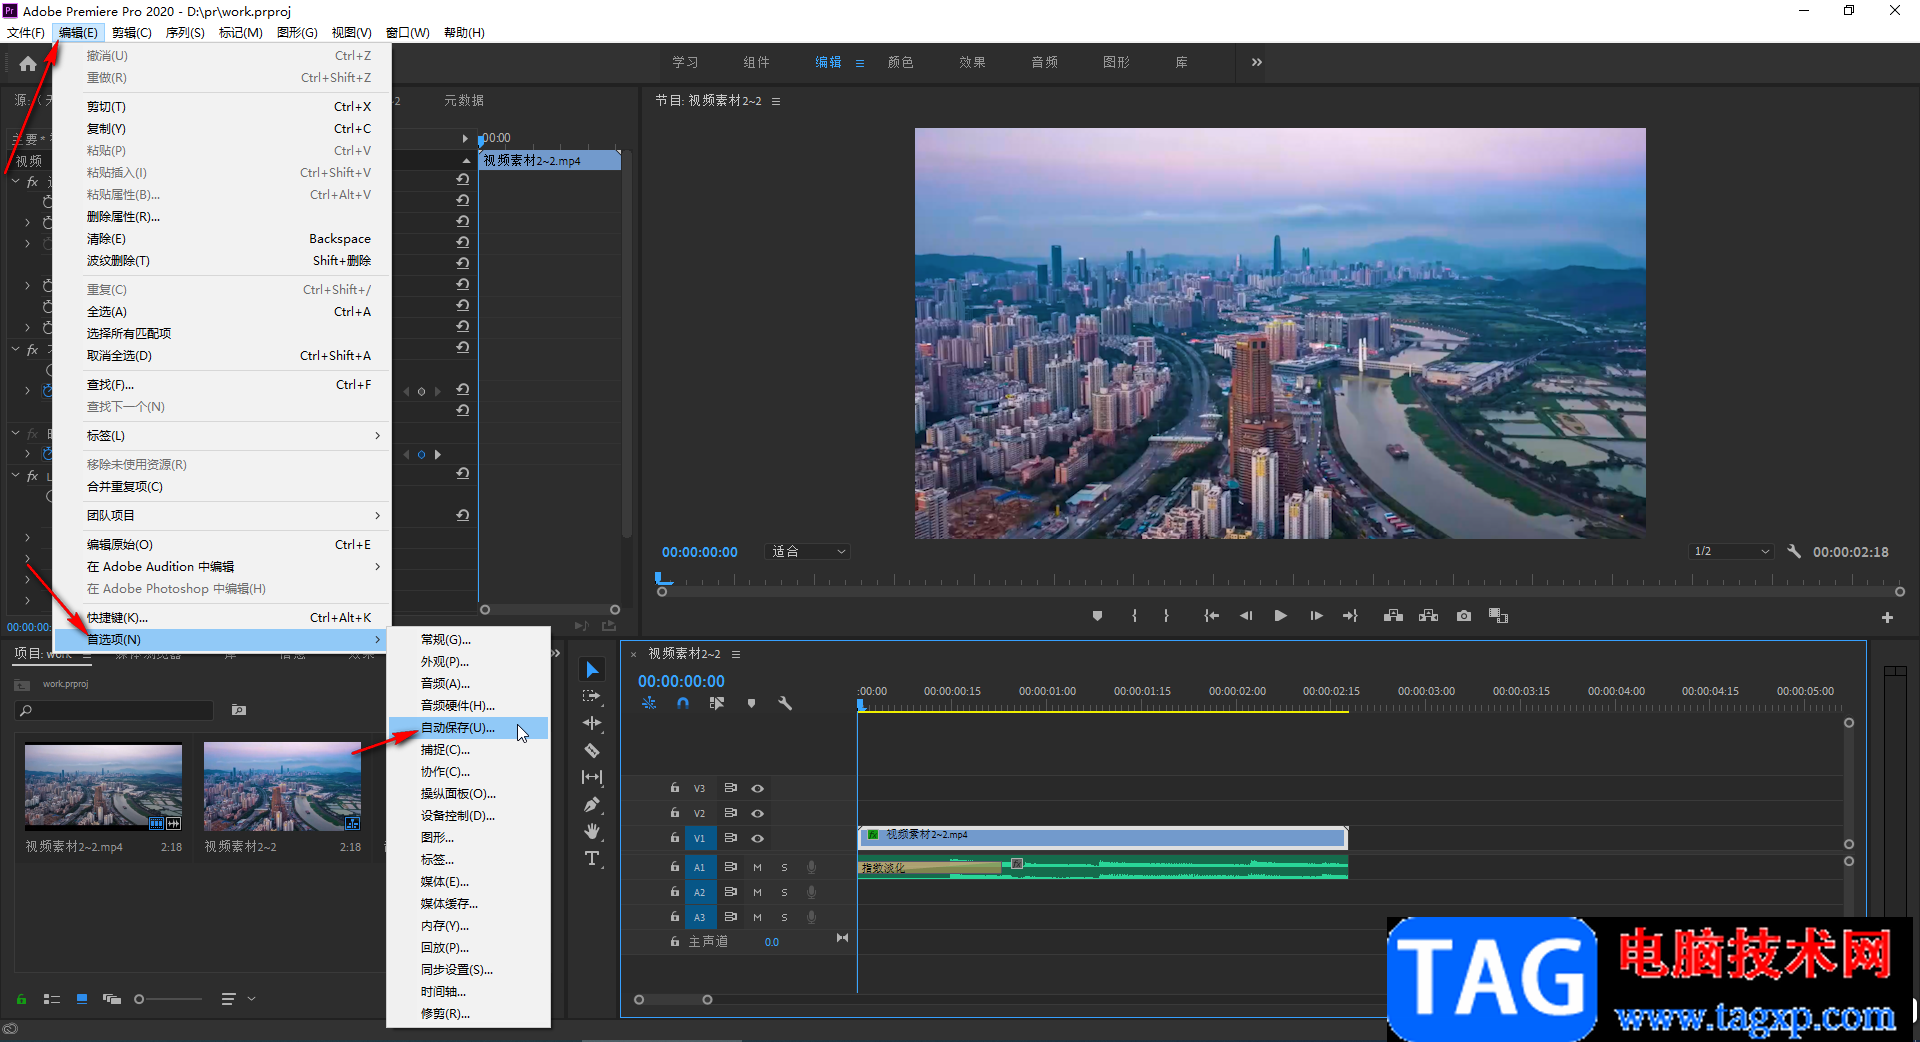Viewport: 1920px width, 1042px height.
Task: Mute audio track A1
Action: 757,867
